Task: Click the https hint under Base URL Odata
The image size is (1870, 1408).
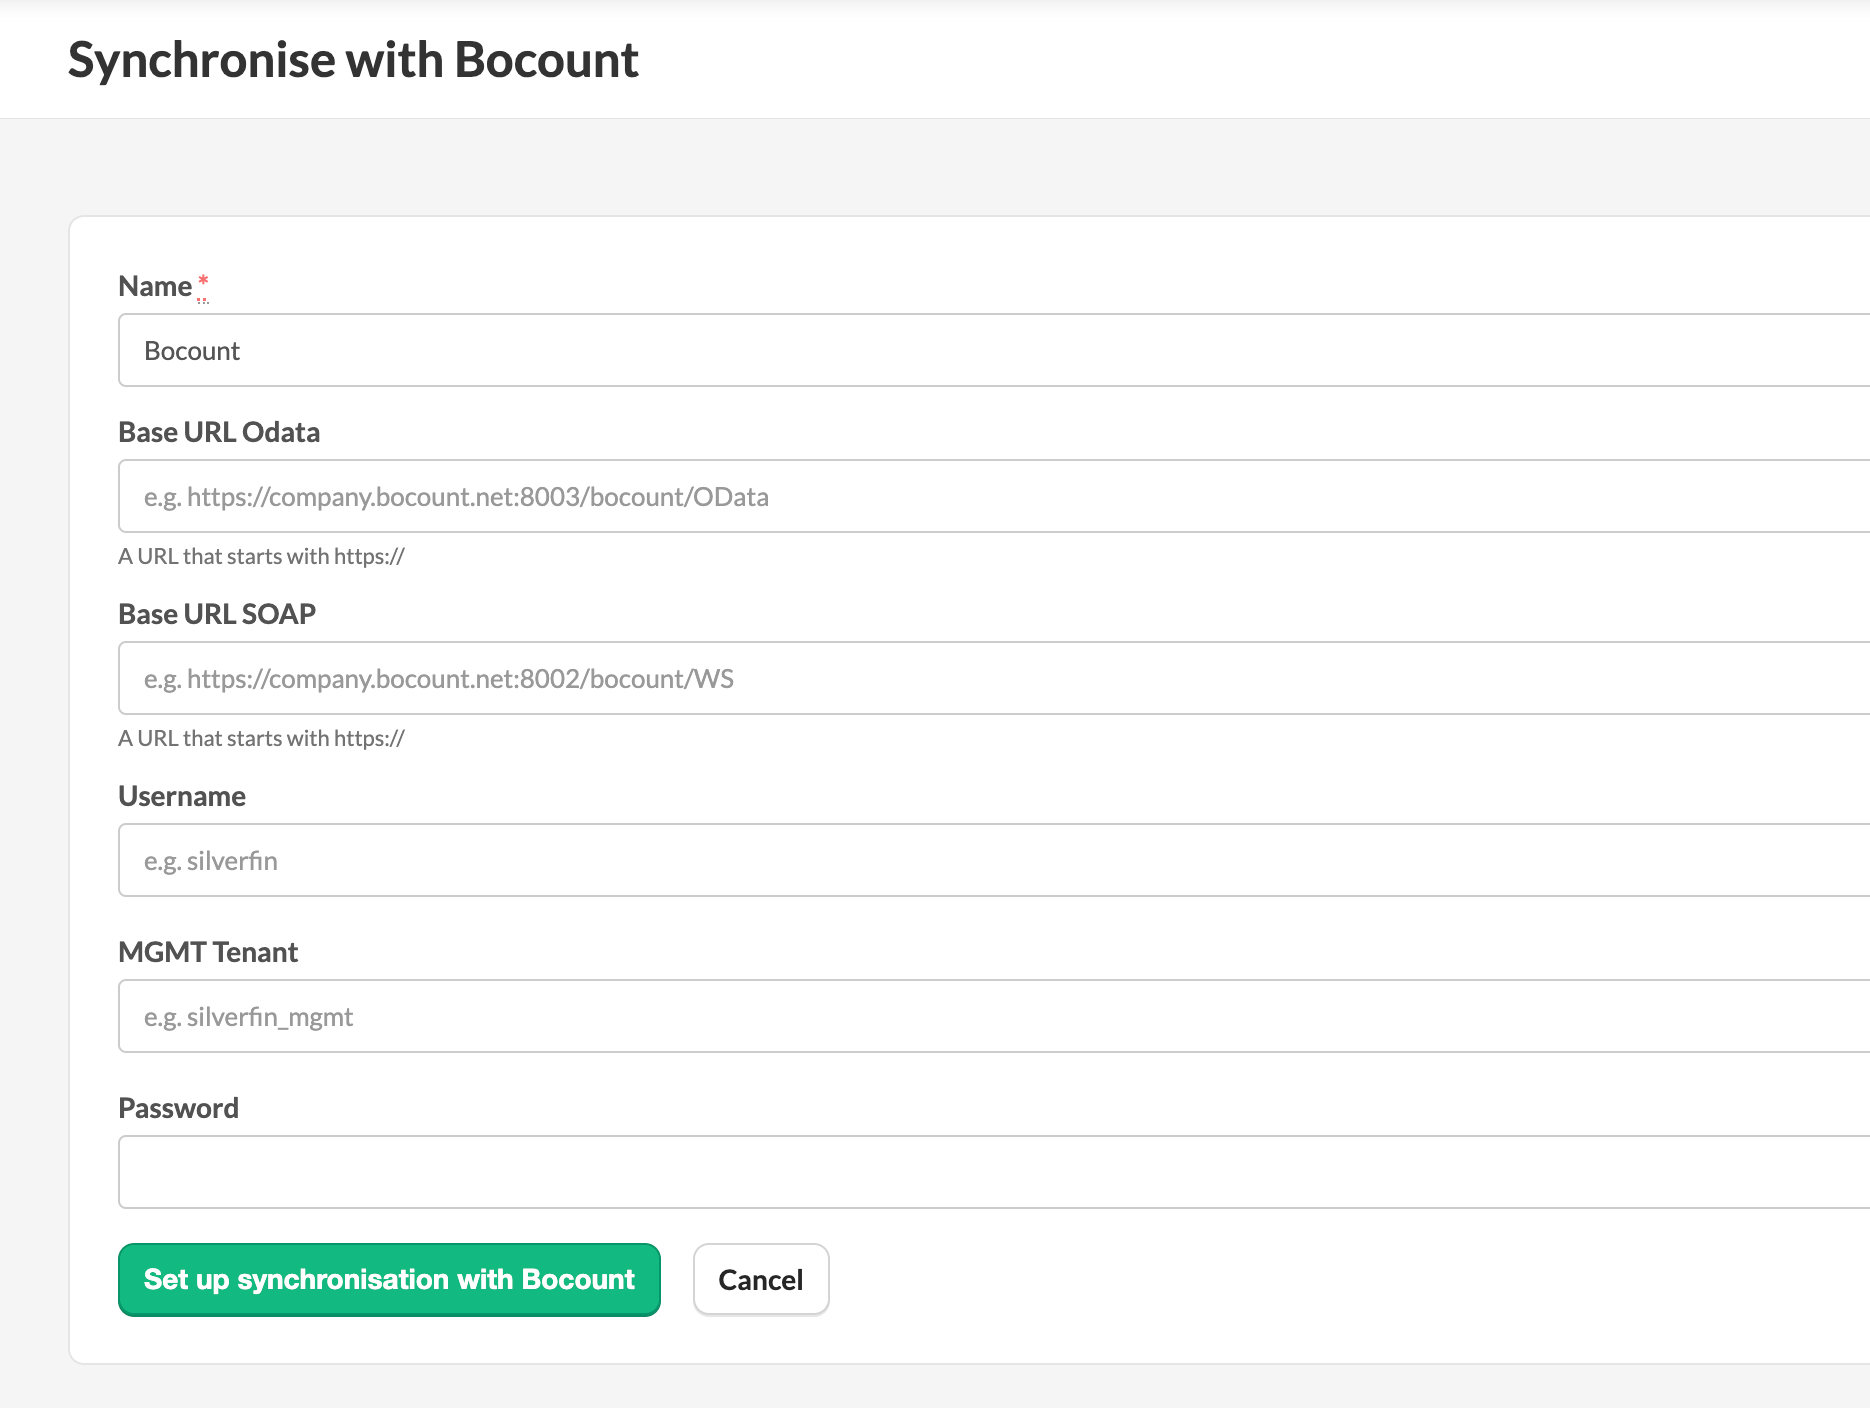Action: click(261, 556)
